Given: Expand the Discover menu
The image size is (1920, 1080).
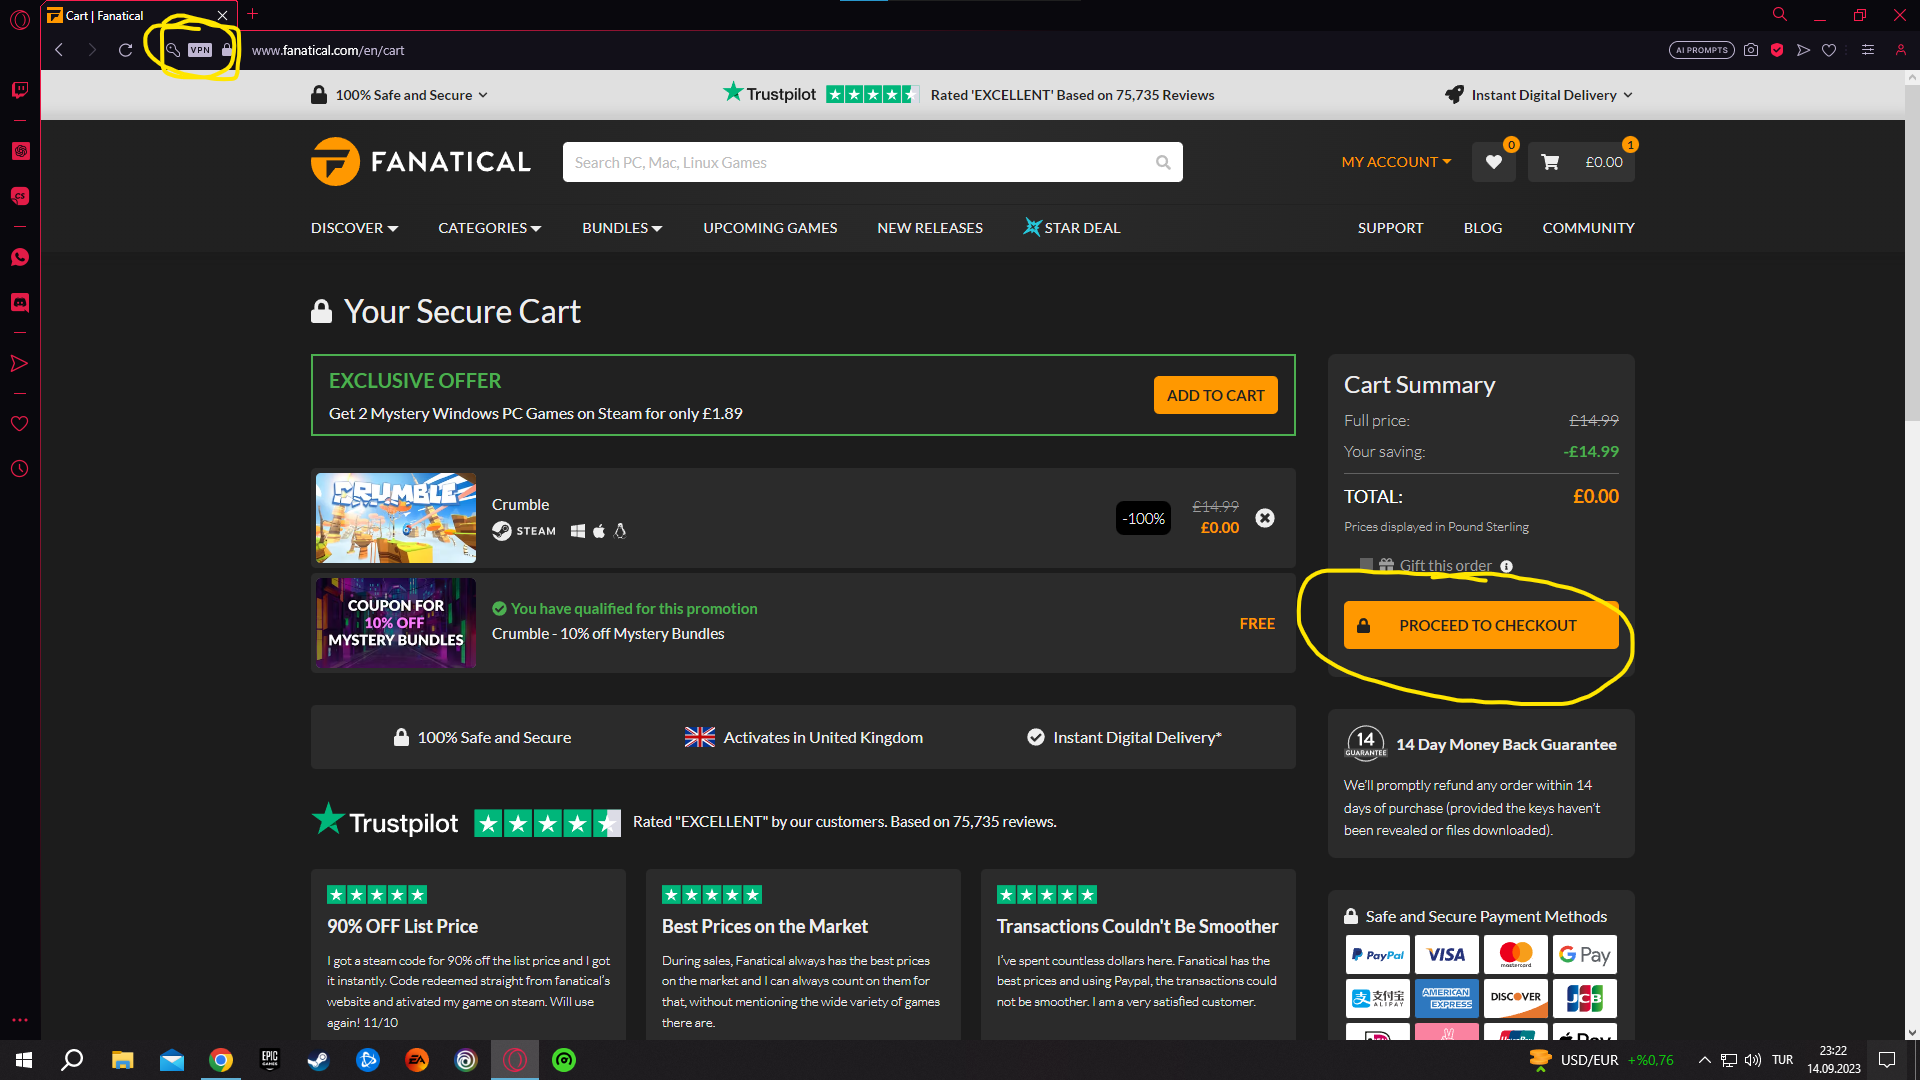Looking at the screenshot, I should pos(354,228).
